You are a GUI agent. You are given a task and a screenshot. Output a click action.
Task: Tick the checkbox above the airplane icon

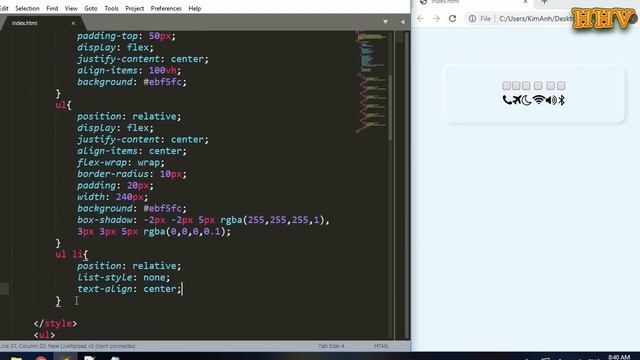pos(516,85)
